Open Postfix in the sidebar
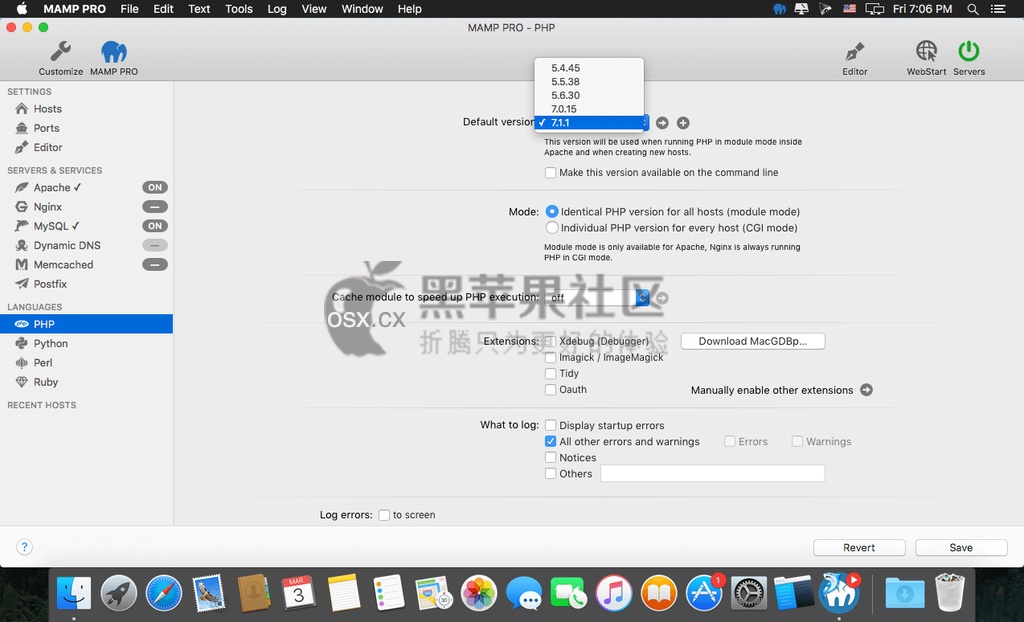Image resolution: width=1024 pixels, height=622 pixels. pos(50,284)
